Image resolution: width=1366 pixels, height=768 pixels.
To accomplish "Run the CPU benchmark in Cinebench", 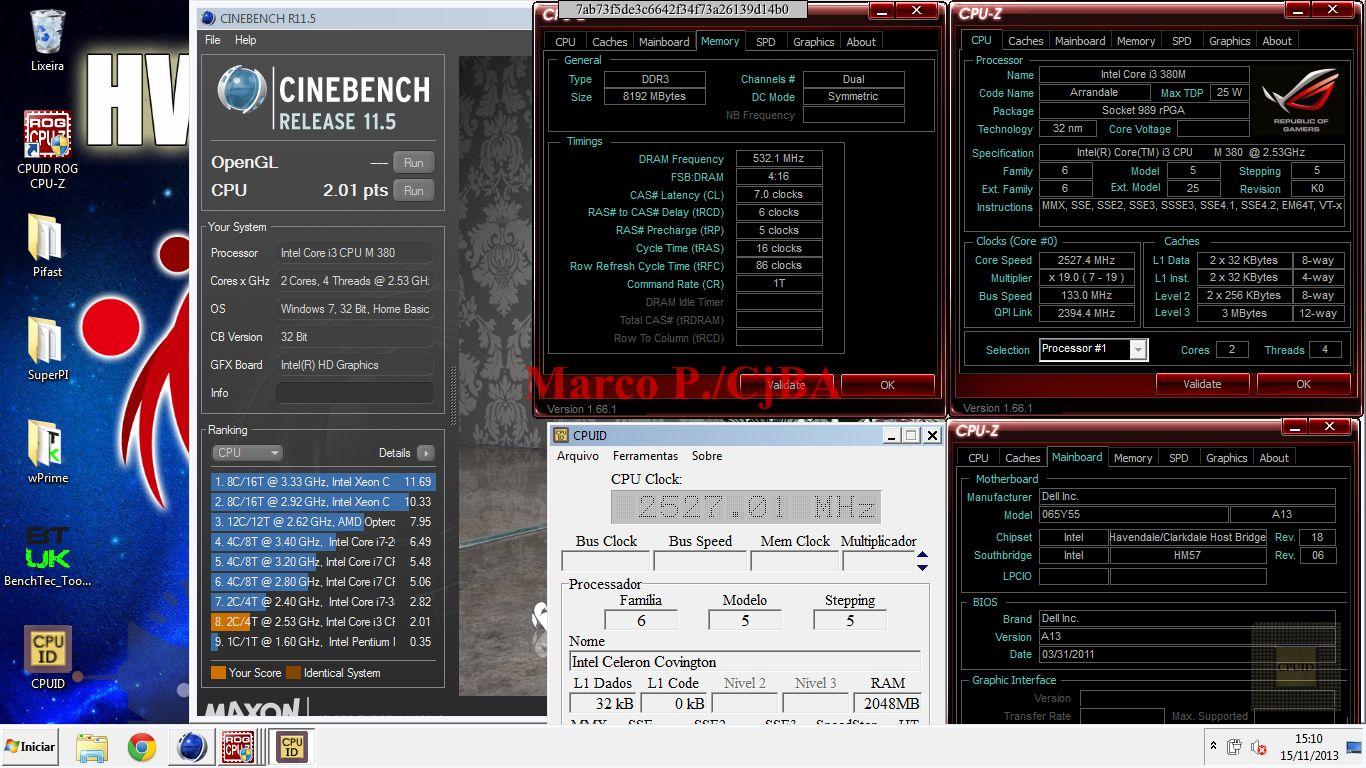I will (x=413, y=190).
